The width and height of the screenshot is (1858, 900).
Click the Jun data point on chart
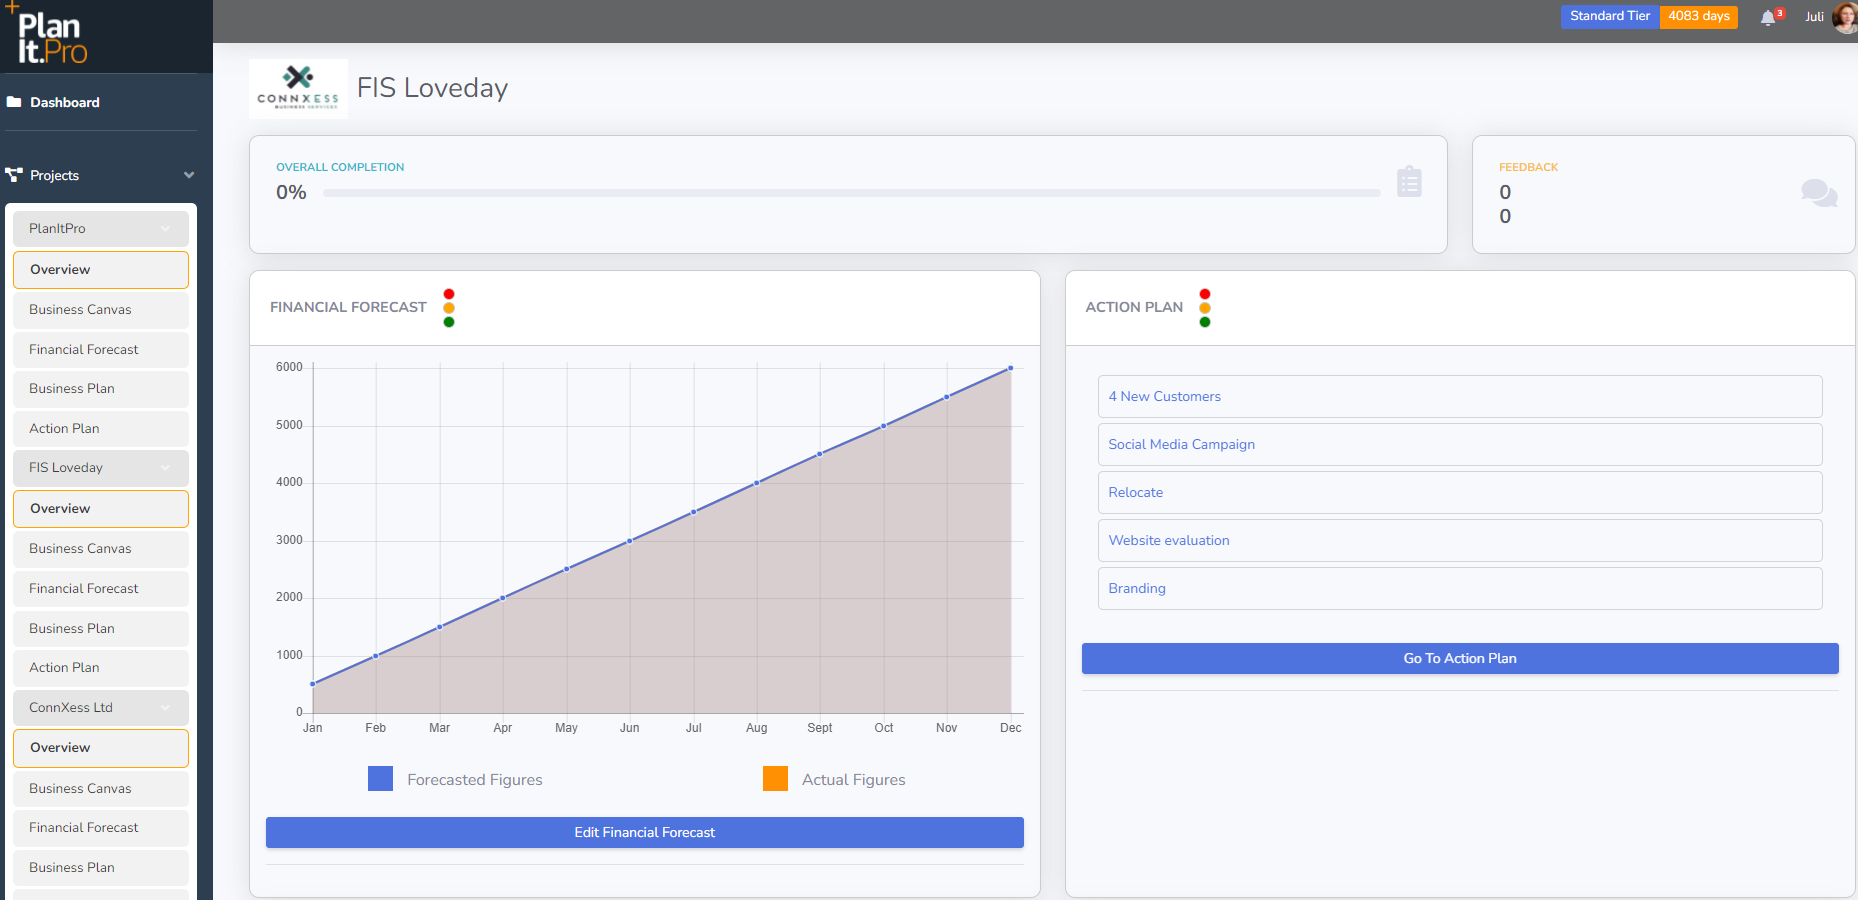click(x=630, y=540)
